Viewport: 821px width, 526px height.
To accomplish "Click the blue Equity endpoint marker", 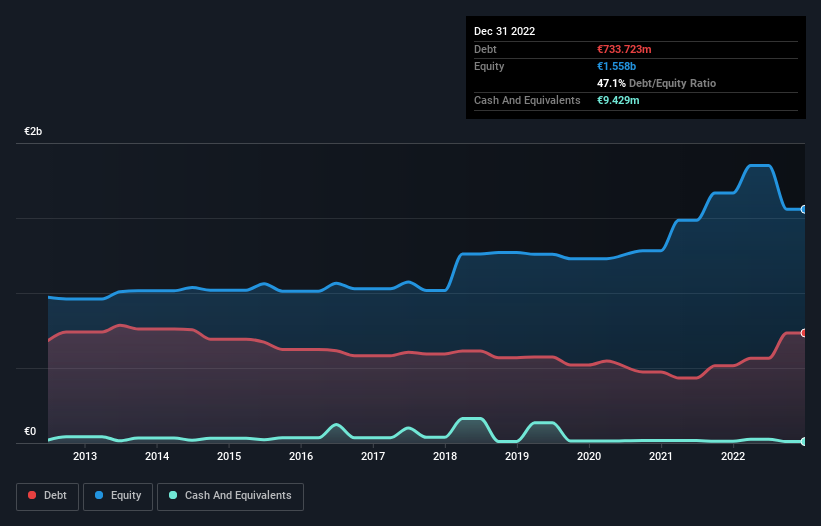I will pyautogui.click(x=804, y=209).
